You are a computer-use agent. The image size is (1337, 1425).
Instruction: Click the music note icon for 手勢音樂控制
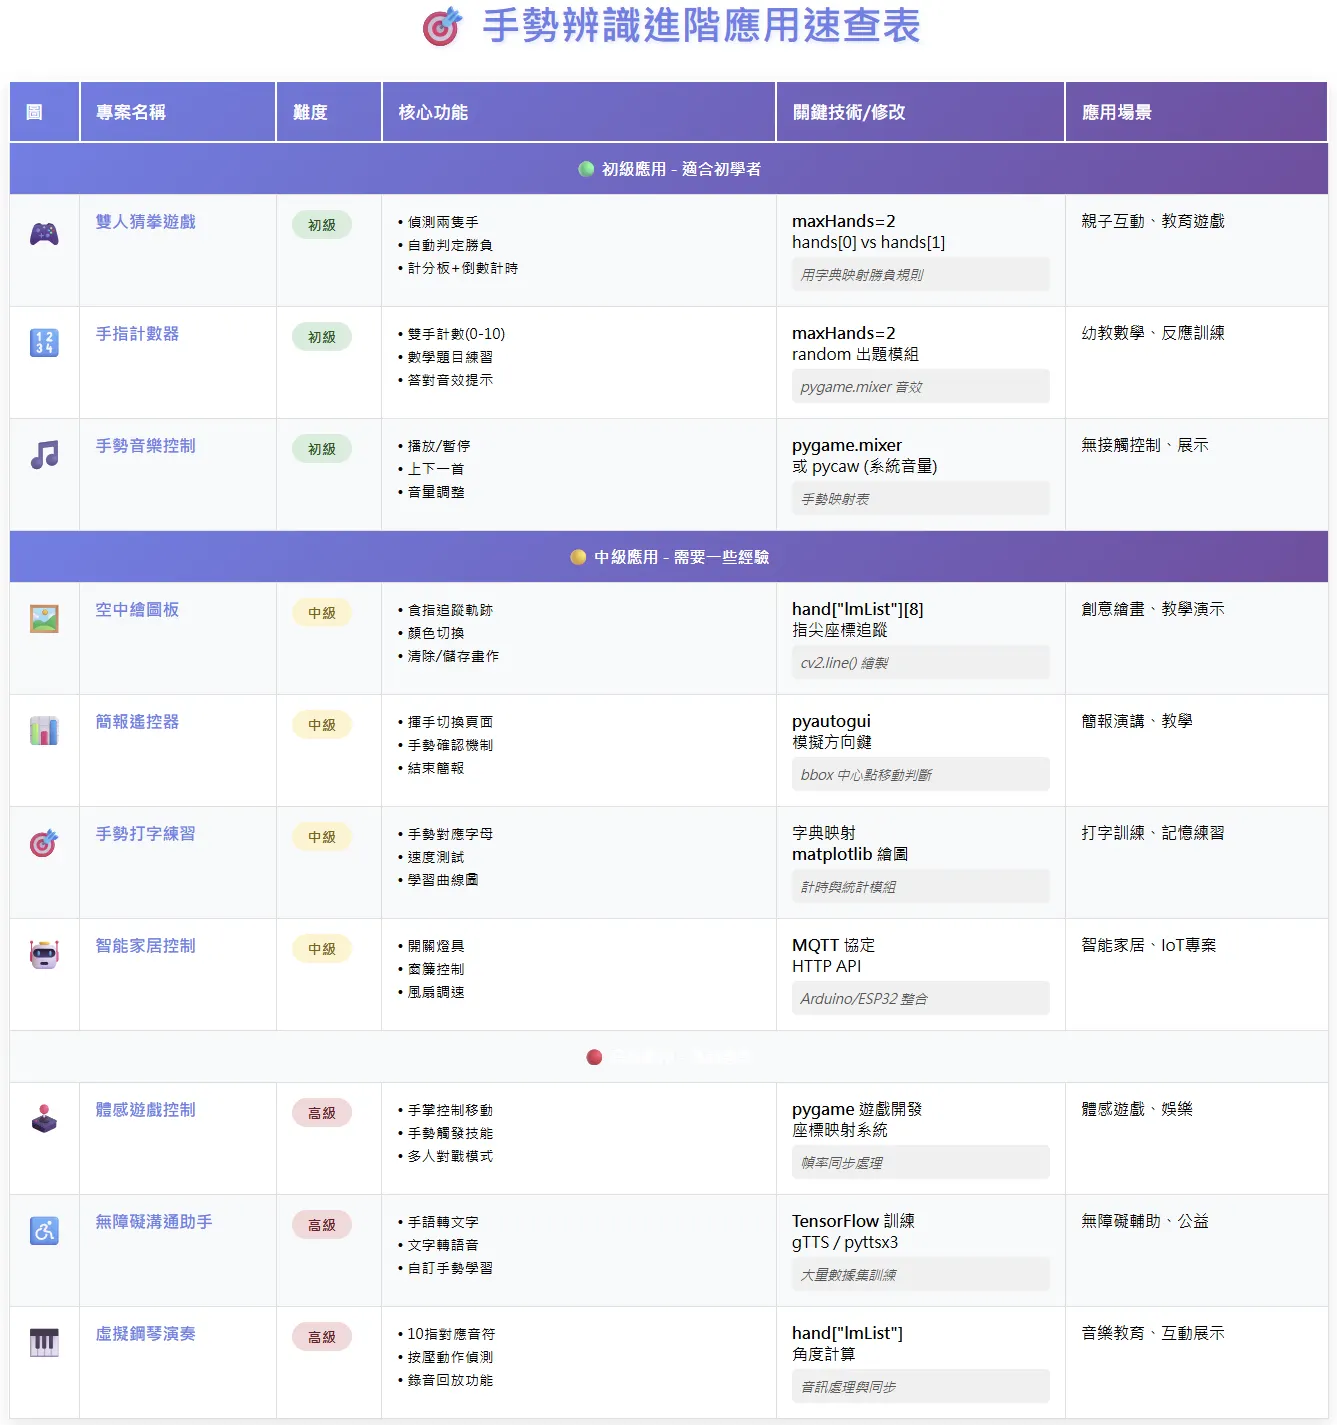(44, 455)
